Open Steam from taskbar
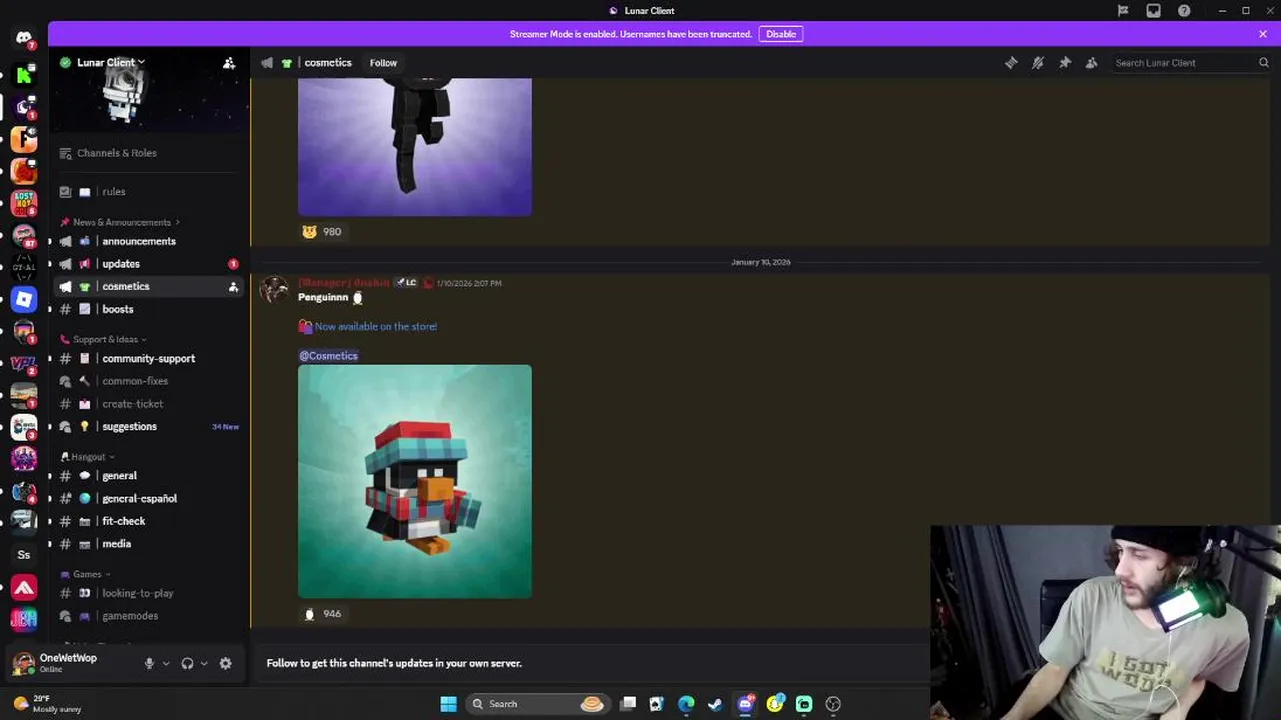Screen dimensions: 1281x720 715,704
